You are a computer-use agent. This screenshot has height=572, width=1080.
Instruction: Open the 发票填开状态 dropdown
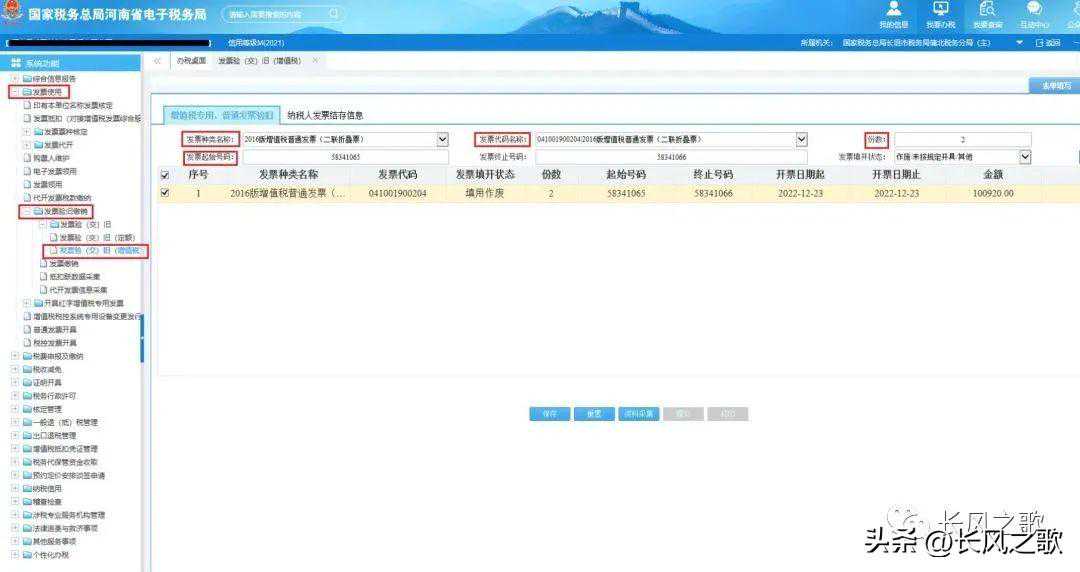[x=1025, y=157]
